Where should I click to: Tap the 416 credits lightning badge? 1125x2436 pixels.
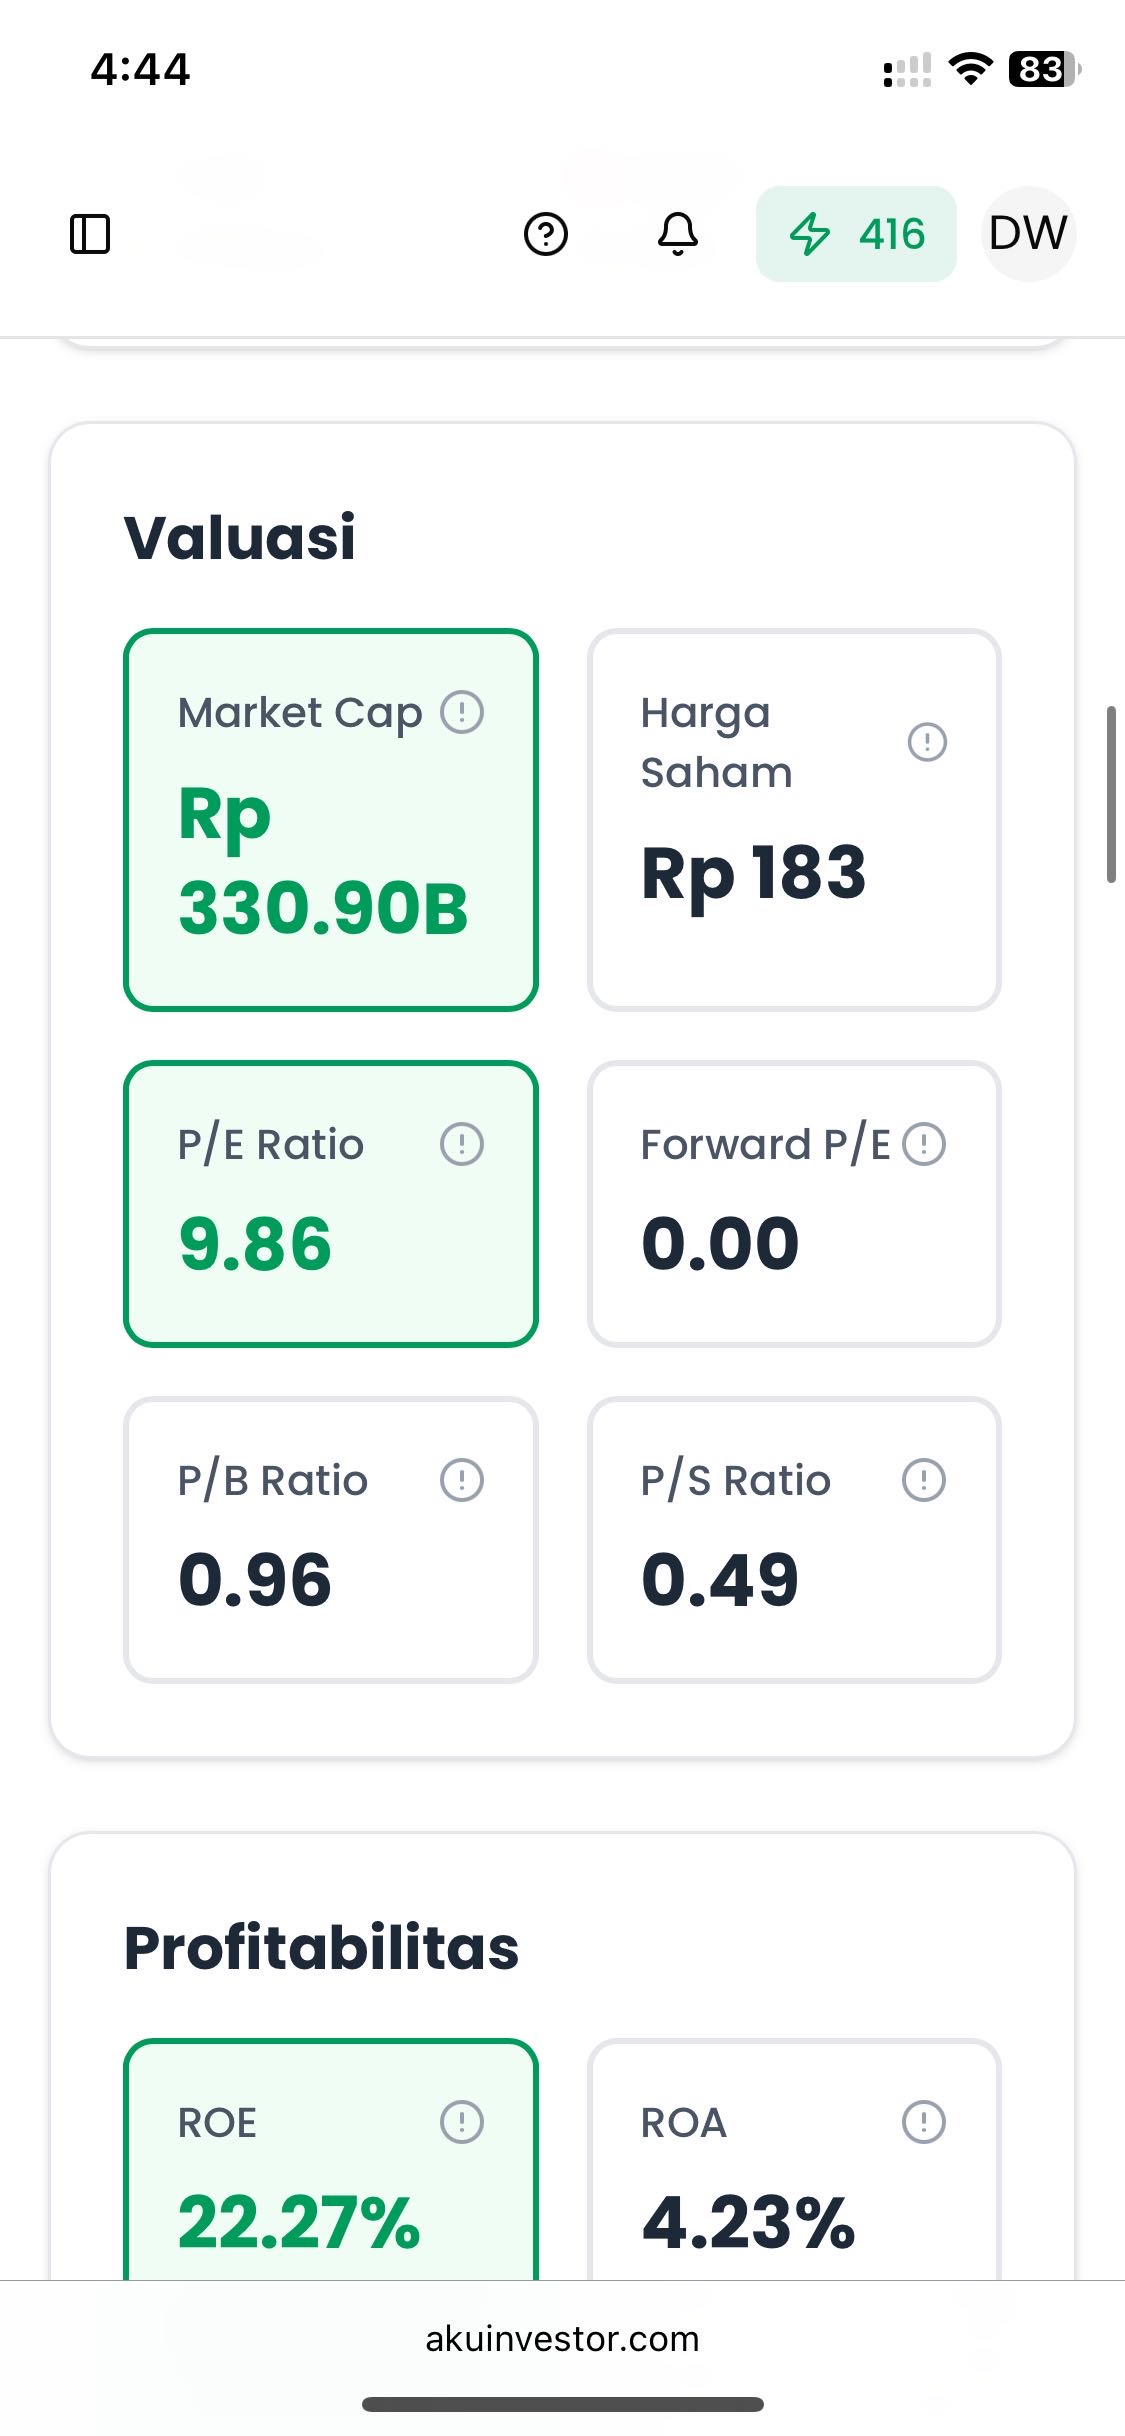[x=856, y=234]
